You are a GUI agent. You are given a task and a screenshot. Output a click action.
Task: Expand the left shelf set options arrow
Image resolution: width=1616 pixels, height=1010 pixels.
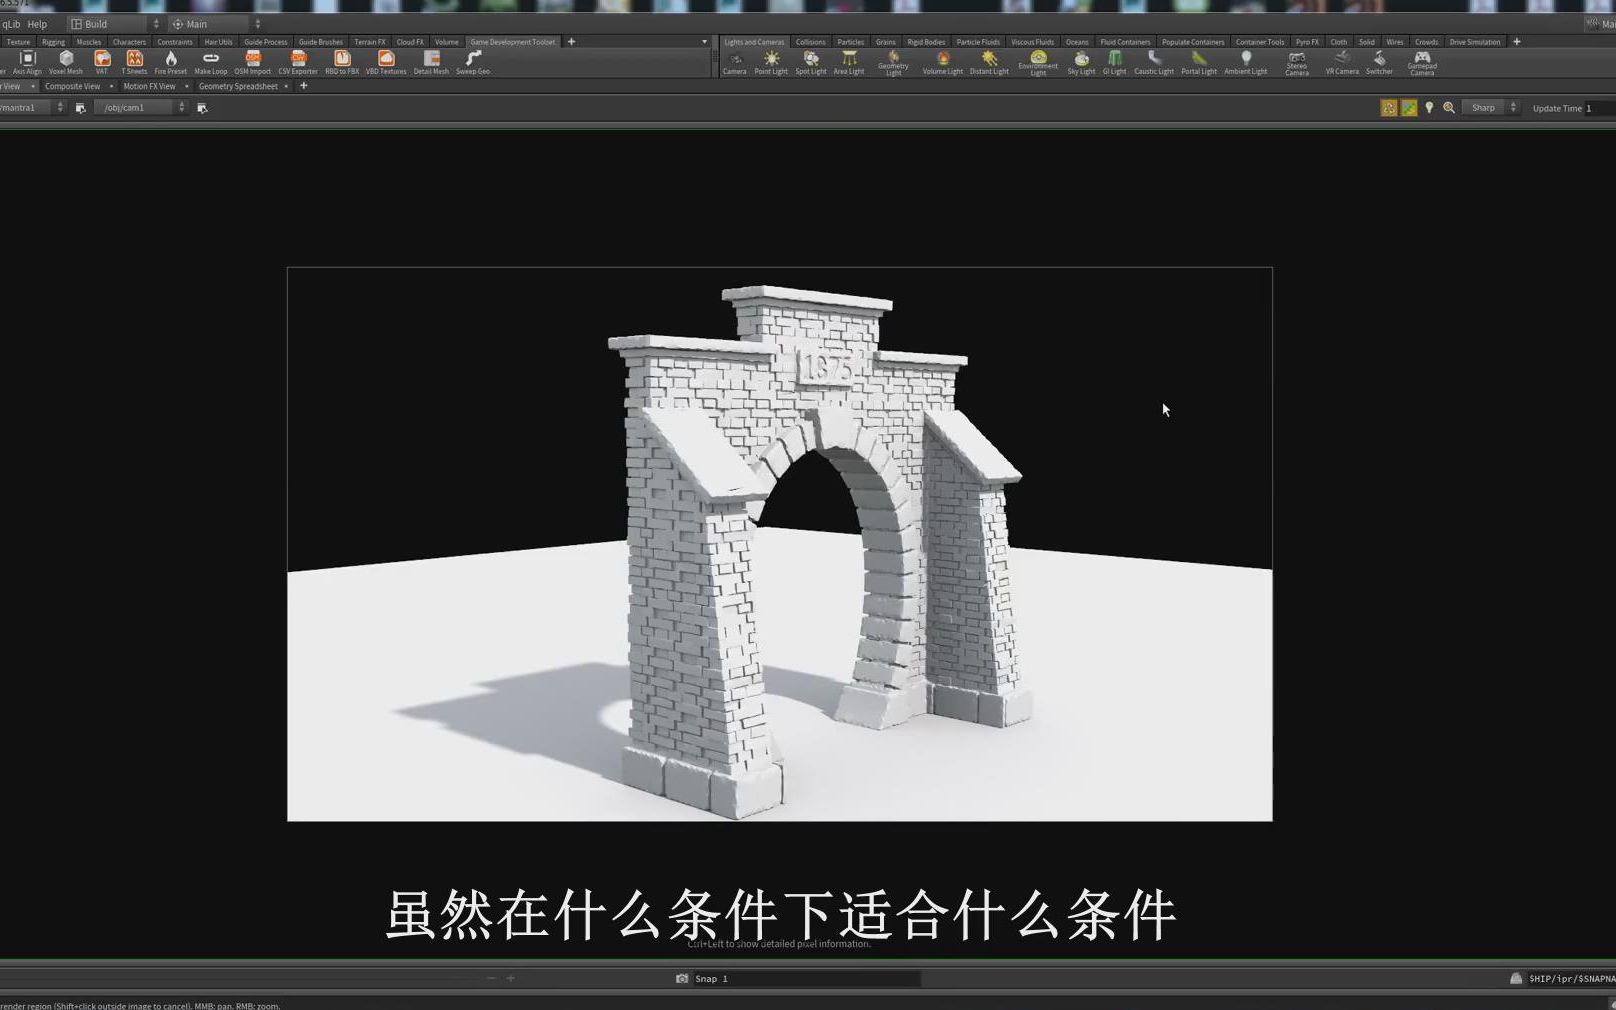click(x=704, y=42)
